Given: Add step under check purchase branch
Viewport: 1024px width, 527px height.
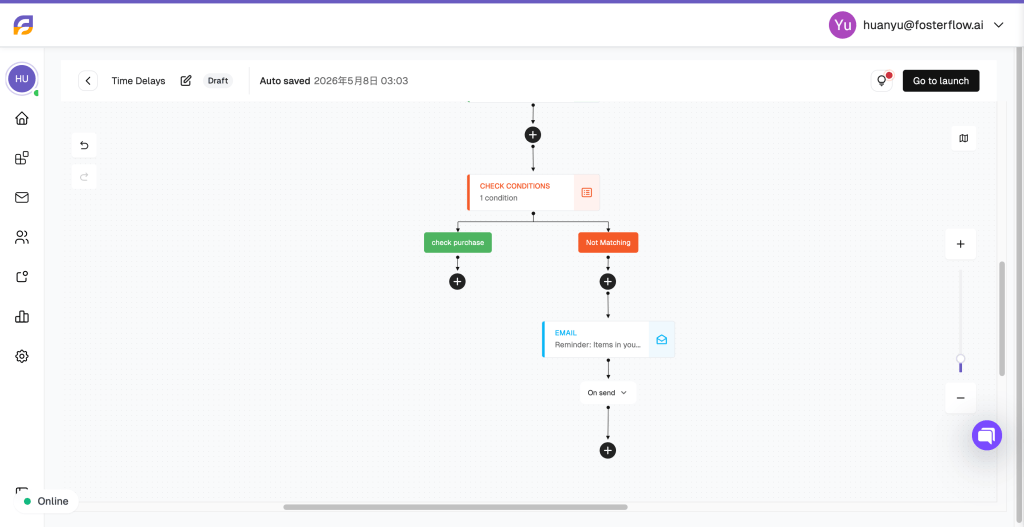Looking at the screenshot, I should [457, 281].
